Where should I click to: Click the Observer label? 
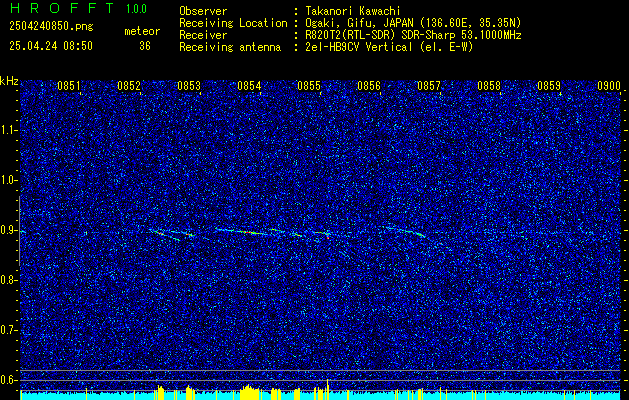tap(203, 11)
